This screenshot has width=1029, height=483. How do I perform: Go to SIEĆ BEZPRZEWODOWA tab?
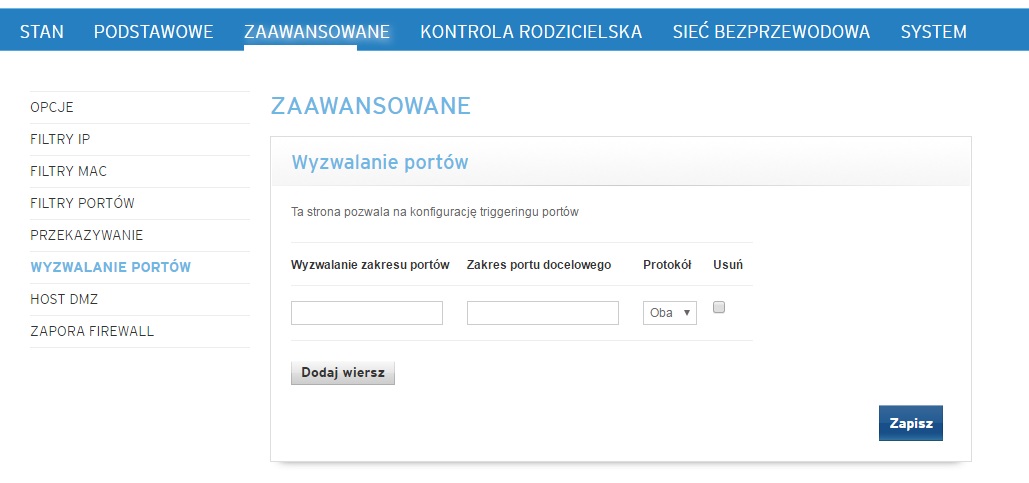coord(771,32)
